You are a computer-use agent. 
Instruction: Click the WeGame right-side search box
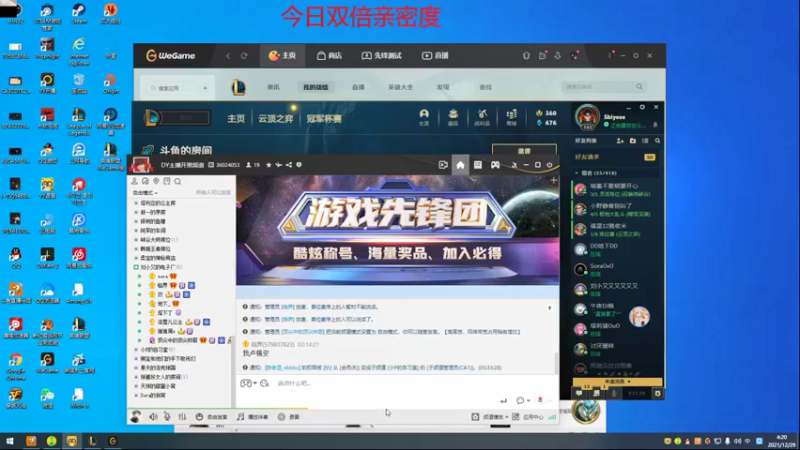coord(604,87)
